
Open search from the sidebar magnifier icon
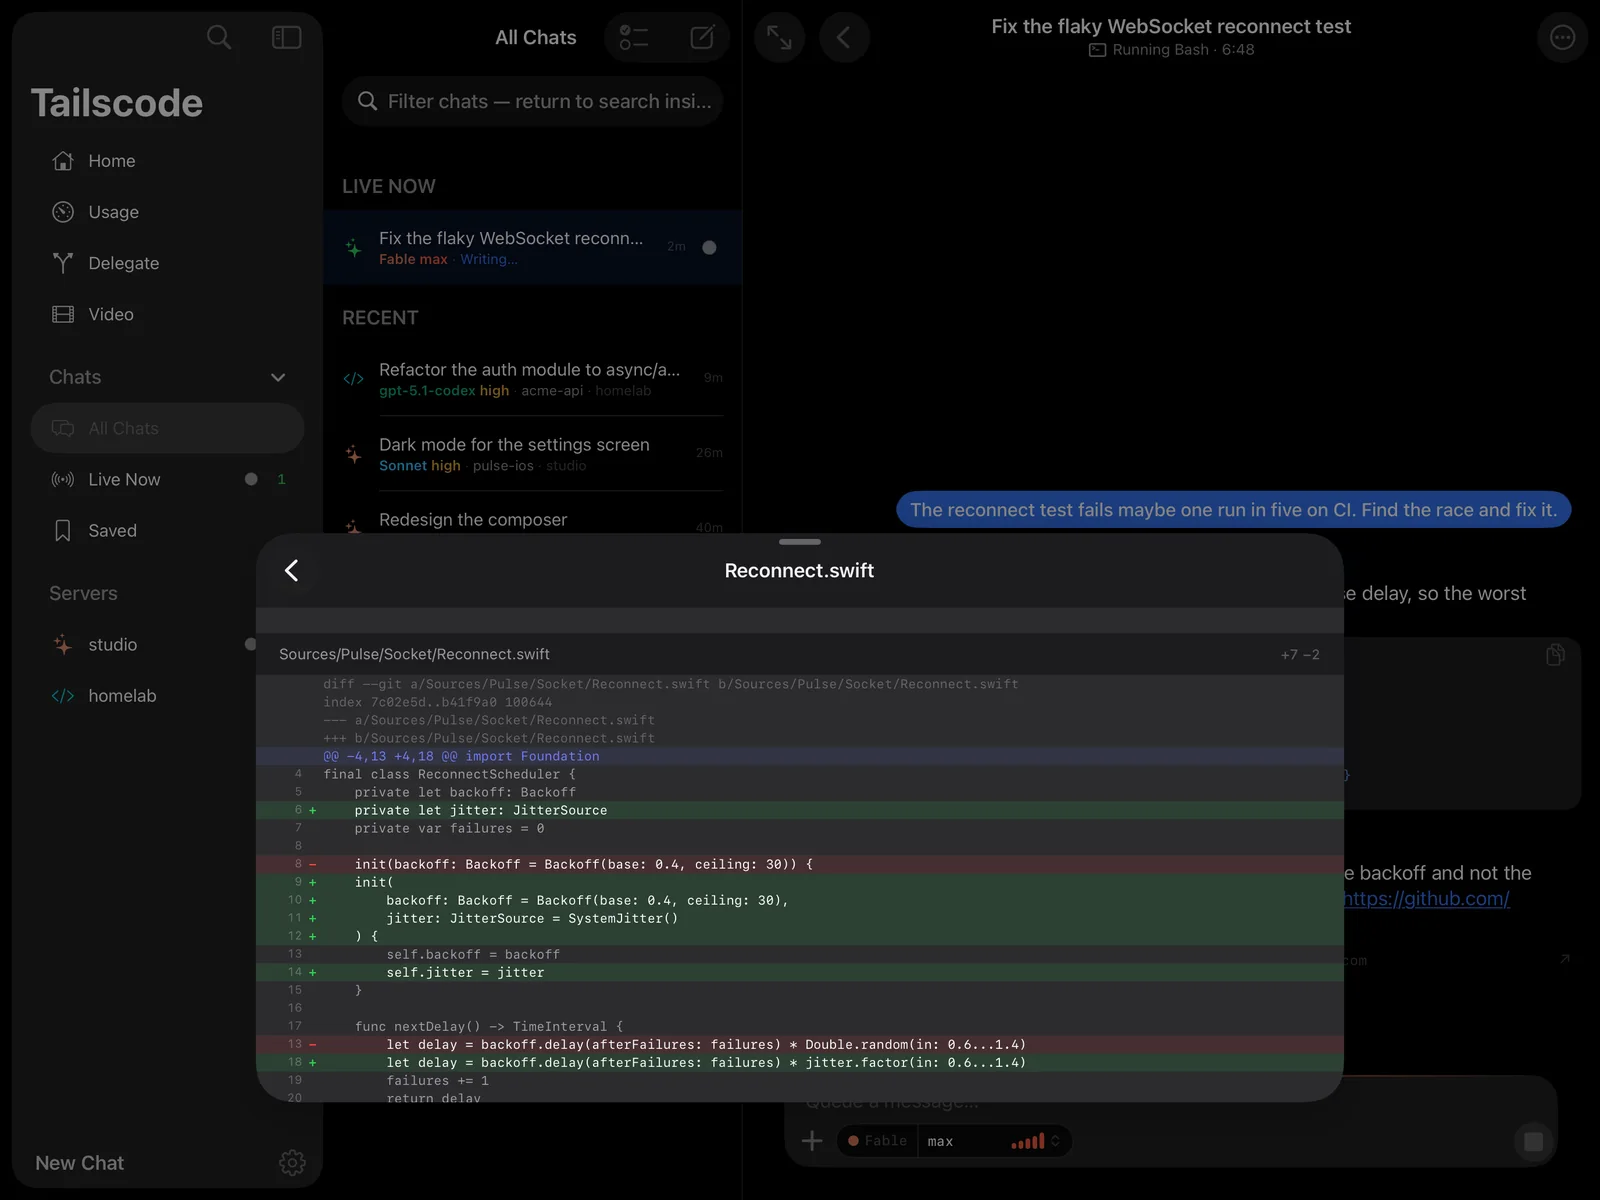(219, 38)
